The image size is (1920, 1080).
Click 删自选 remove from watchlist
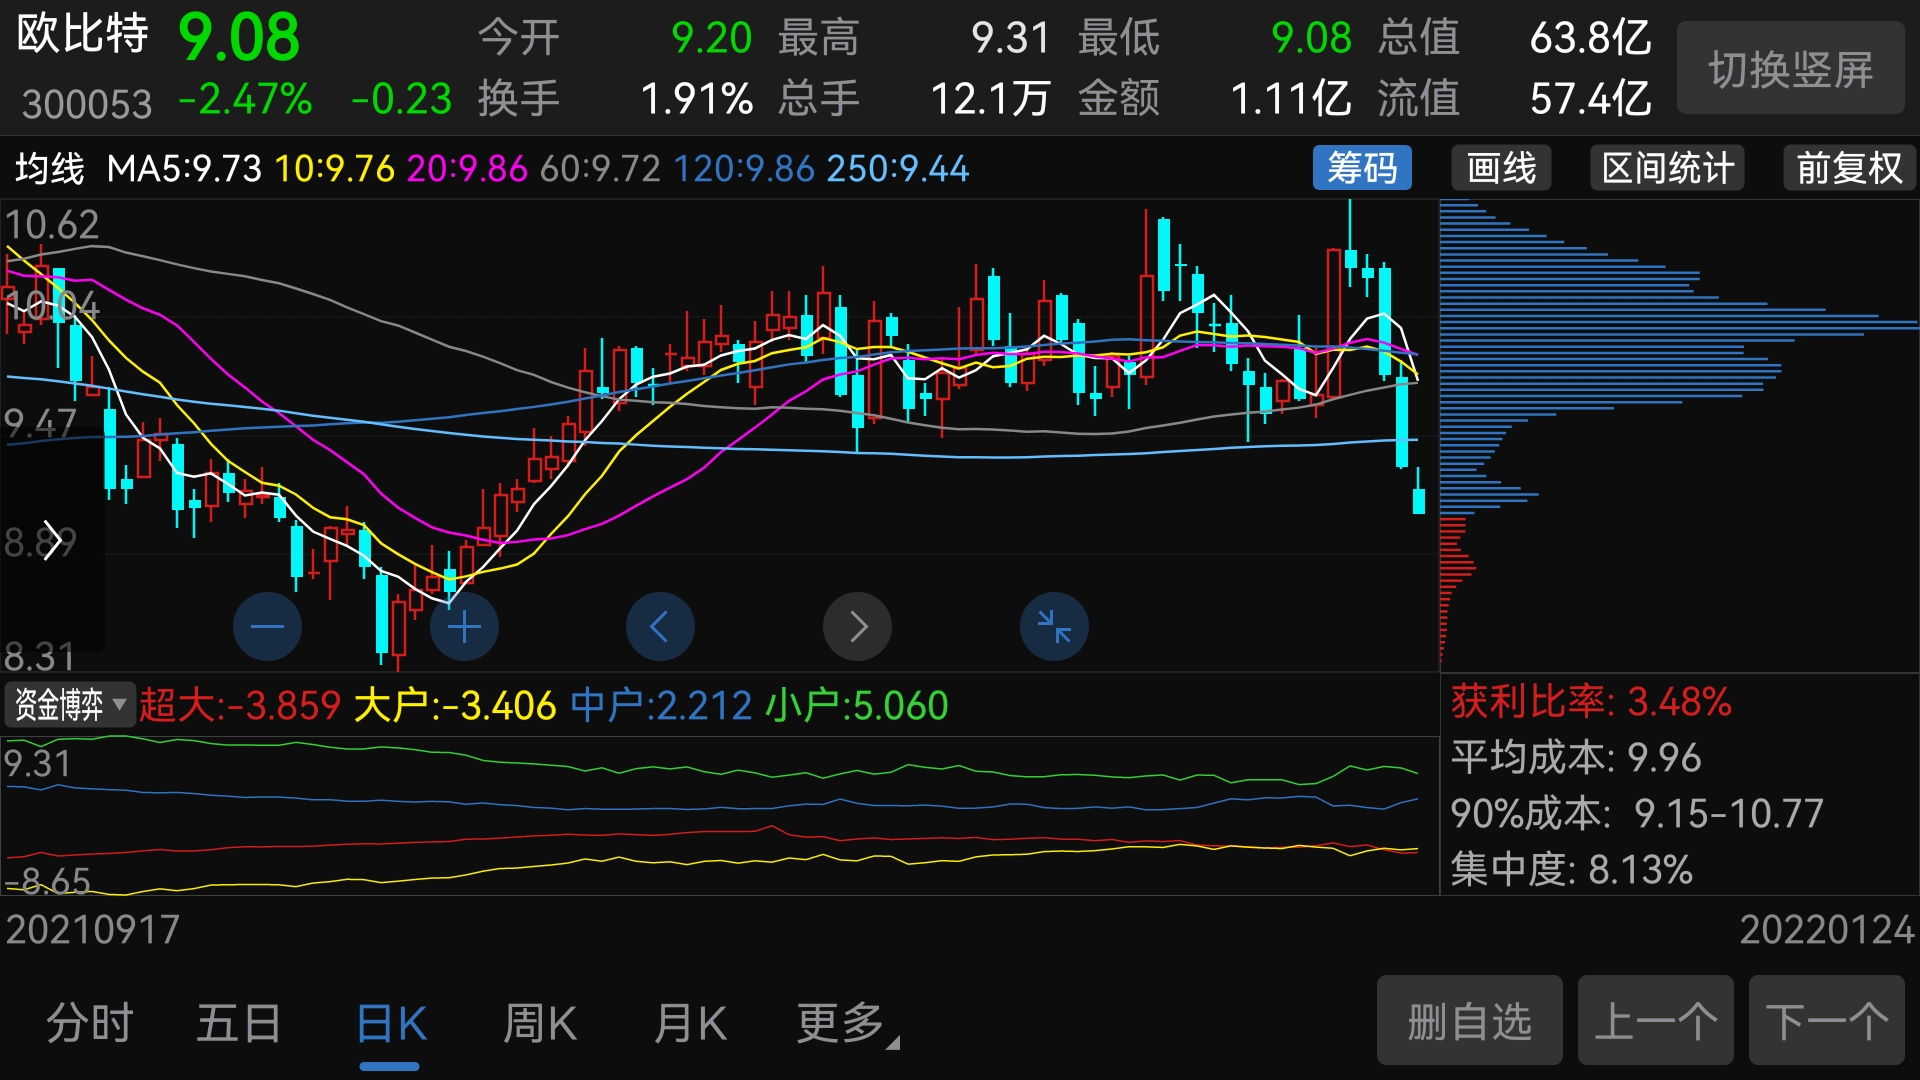1469,1021
